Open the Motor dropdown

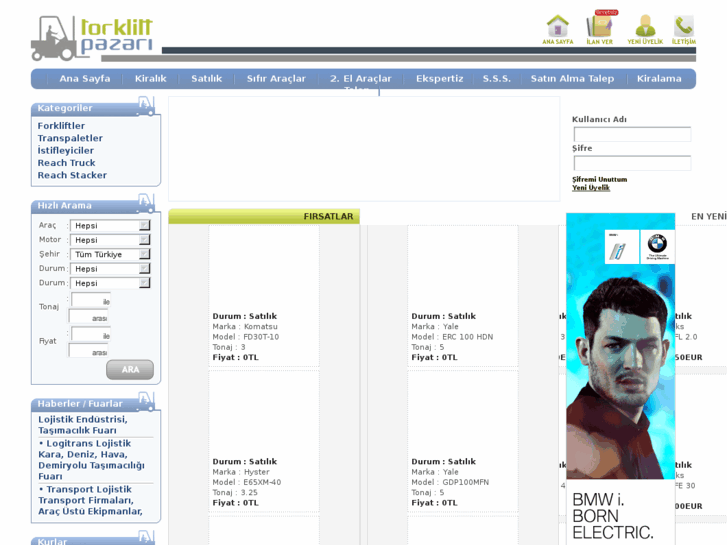coord(110,240)
